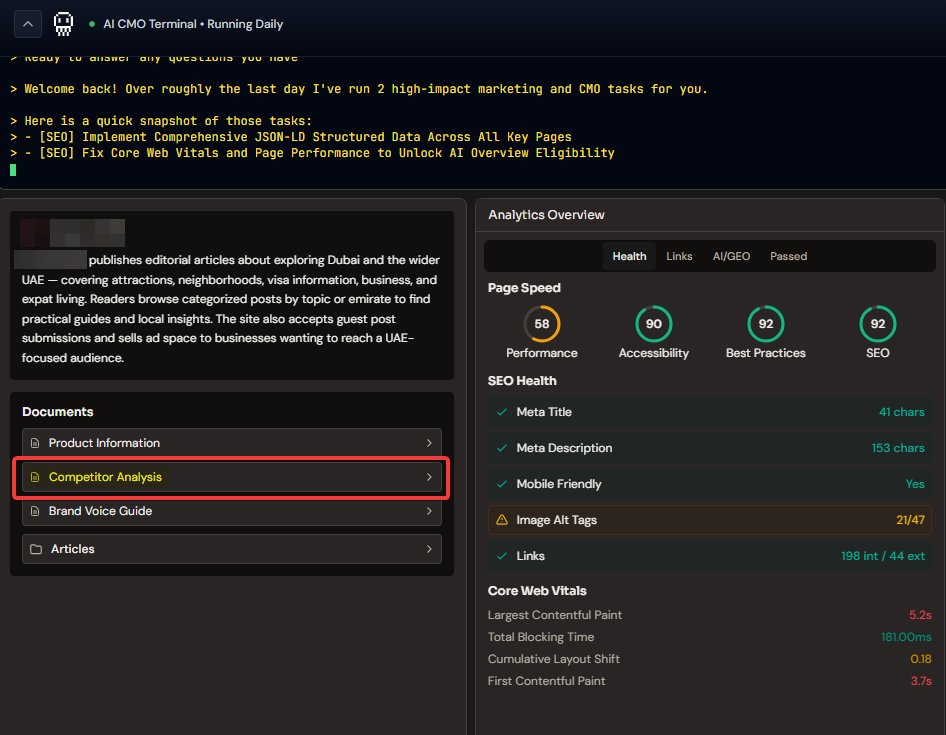Click the Largest Contentful Paint value 5.2s
This screenshot has height=735, width=946.
(920, 615)
